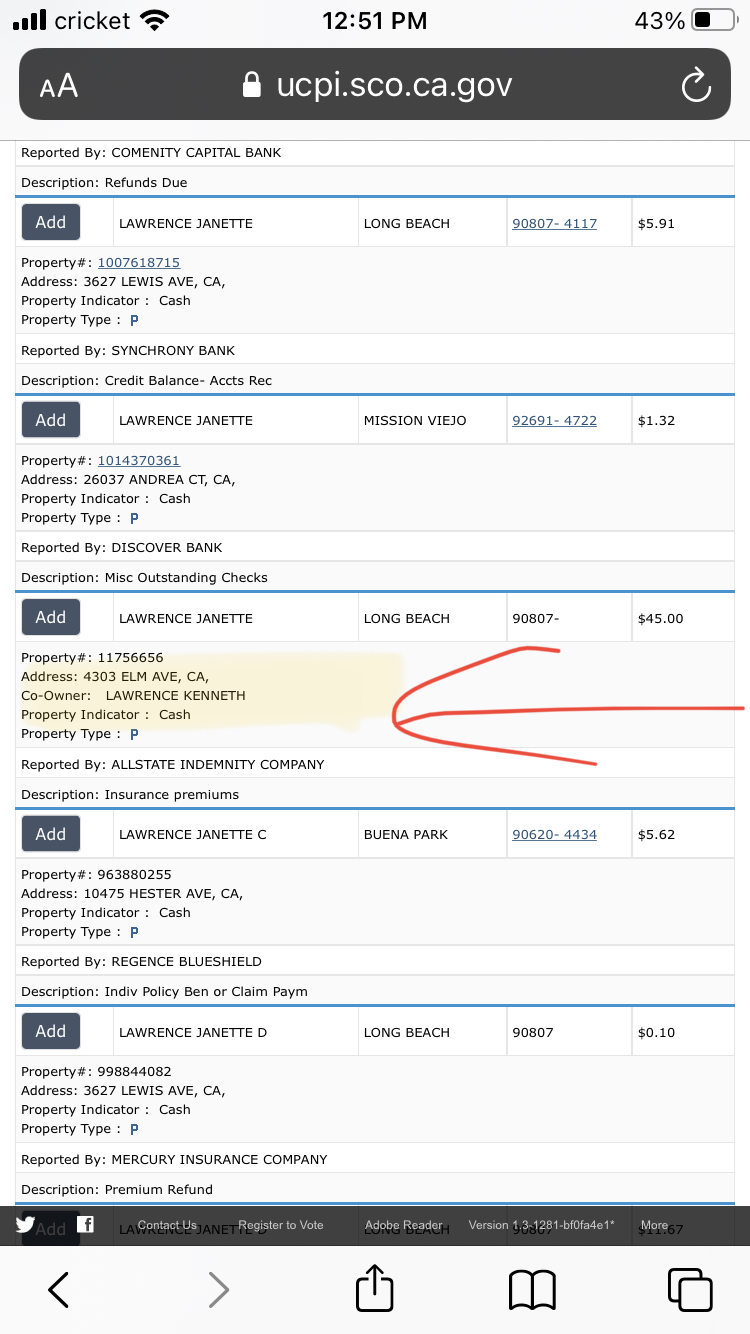Viewport: 750px width, 1334px height.
Task: Tap Property# 11756656 text
Action: (x=92, y=657)
